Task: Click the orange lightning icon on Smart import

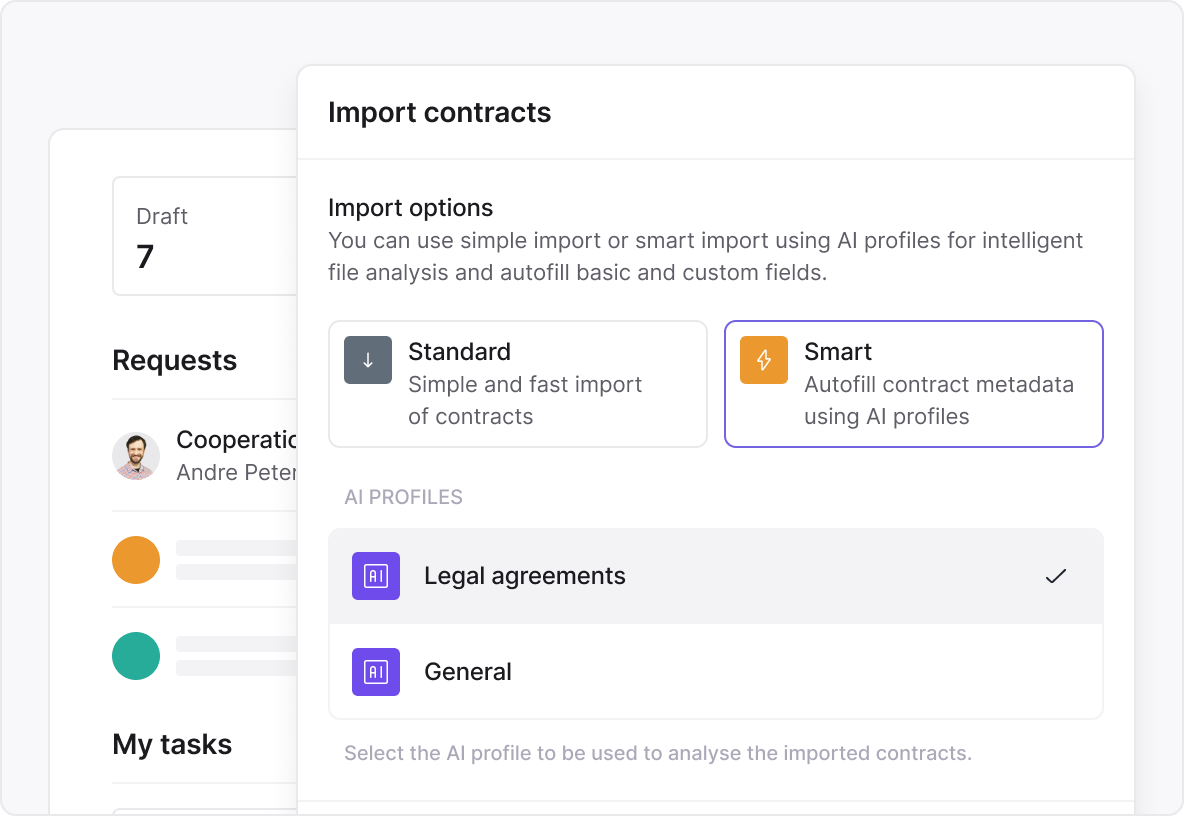Action: click(763, 359)
